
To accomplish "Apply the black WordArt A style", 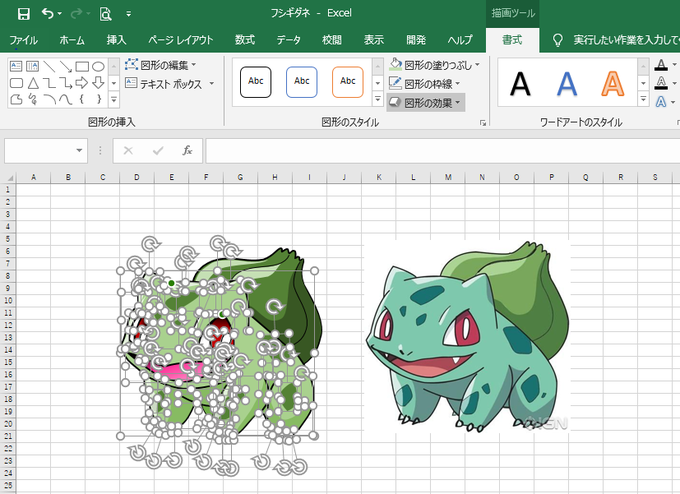I will coord(520,84).
